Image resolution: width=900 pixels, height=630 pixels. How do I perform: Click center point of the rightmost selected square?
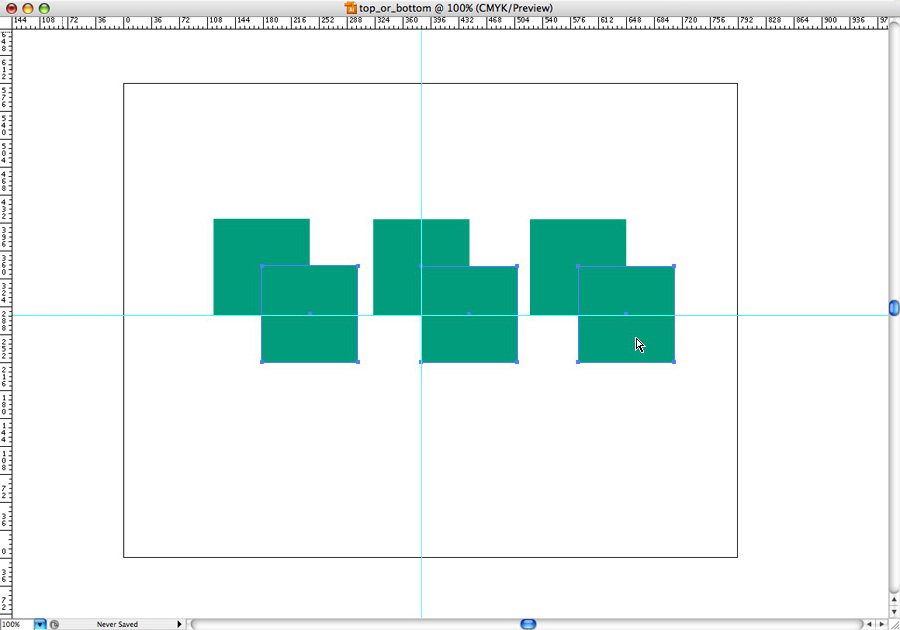coord(626,314)
